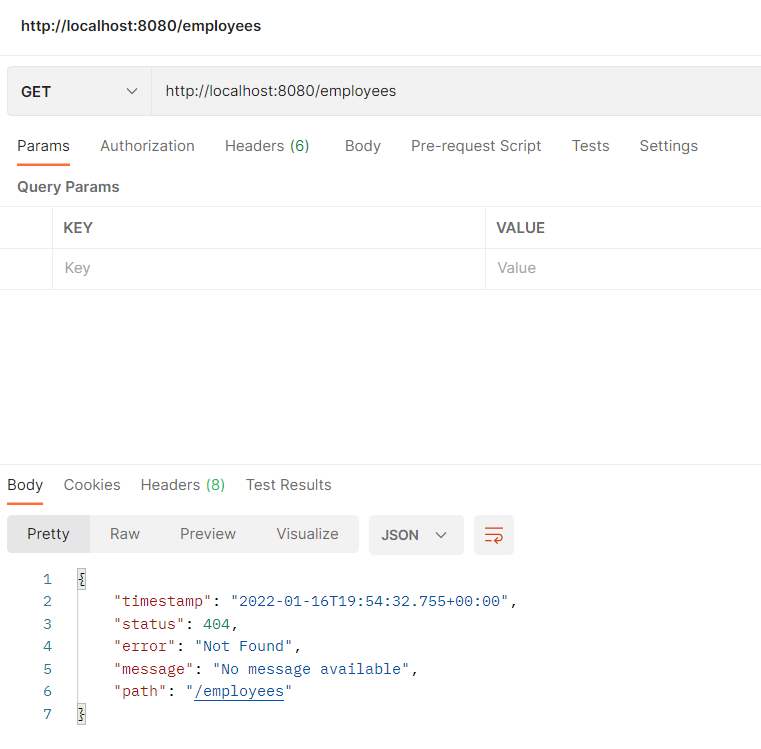
Task: Click the request URL input field
Action: point(456,91)
